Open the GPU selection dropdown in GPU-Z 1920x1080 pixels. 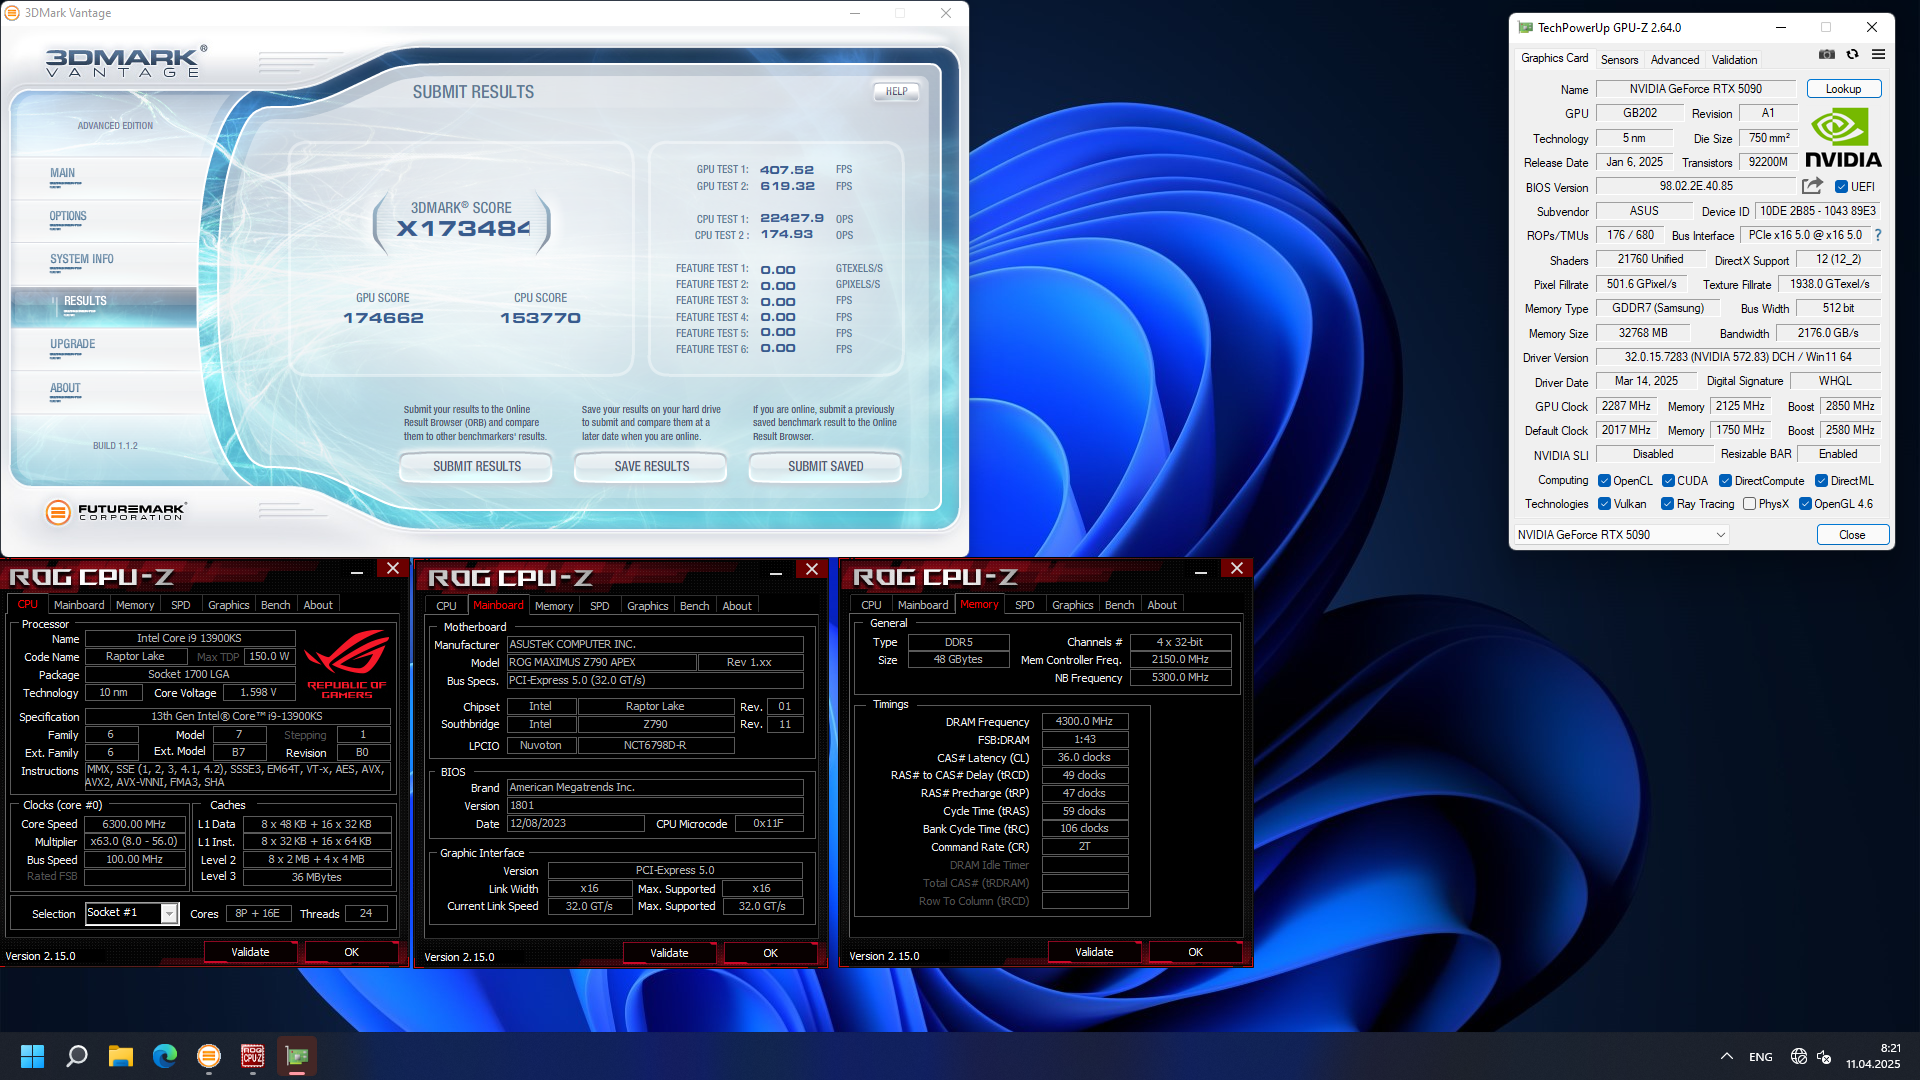tap(1621, 535)
